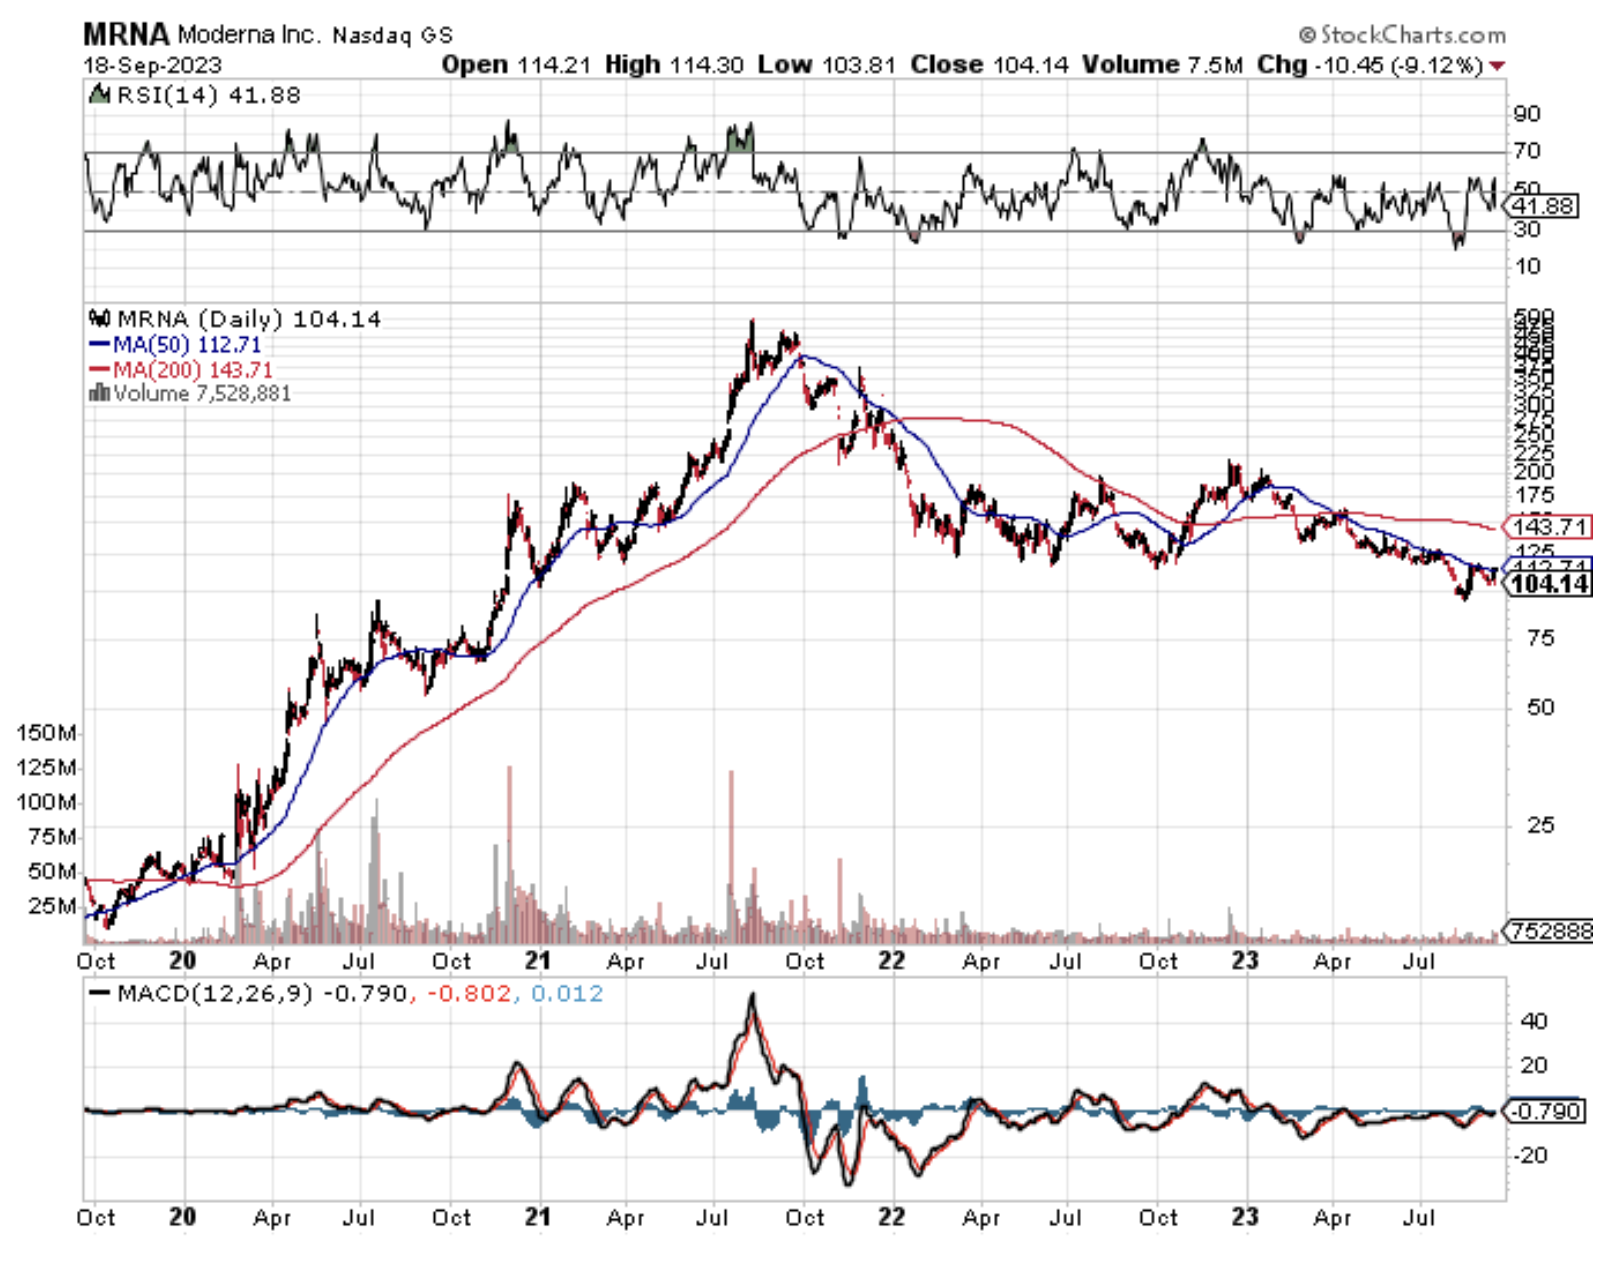
Task: Click the 752888 volume value tag
Action: [1551, 931]
